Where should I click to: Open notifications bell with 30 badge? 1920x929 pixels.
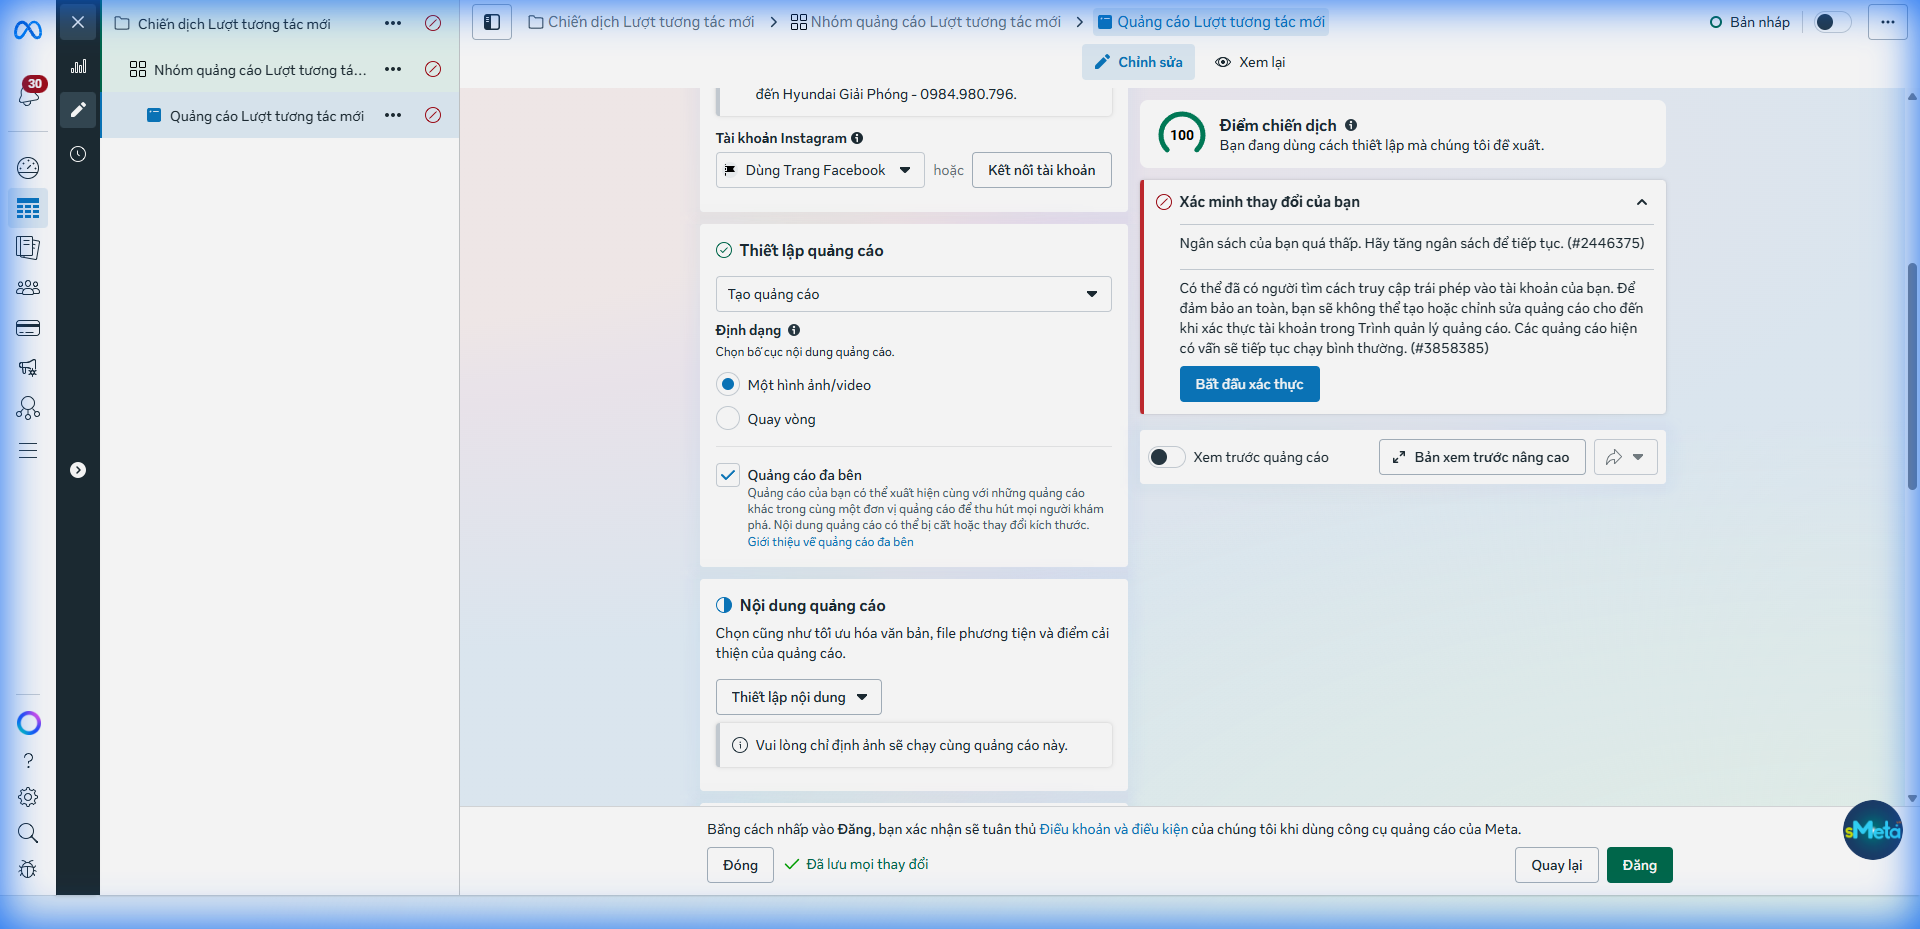point(28,94)
